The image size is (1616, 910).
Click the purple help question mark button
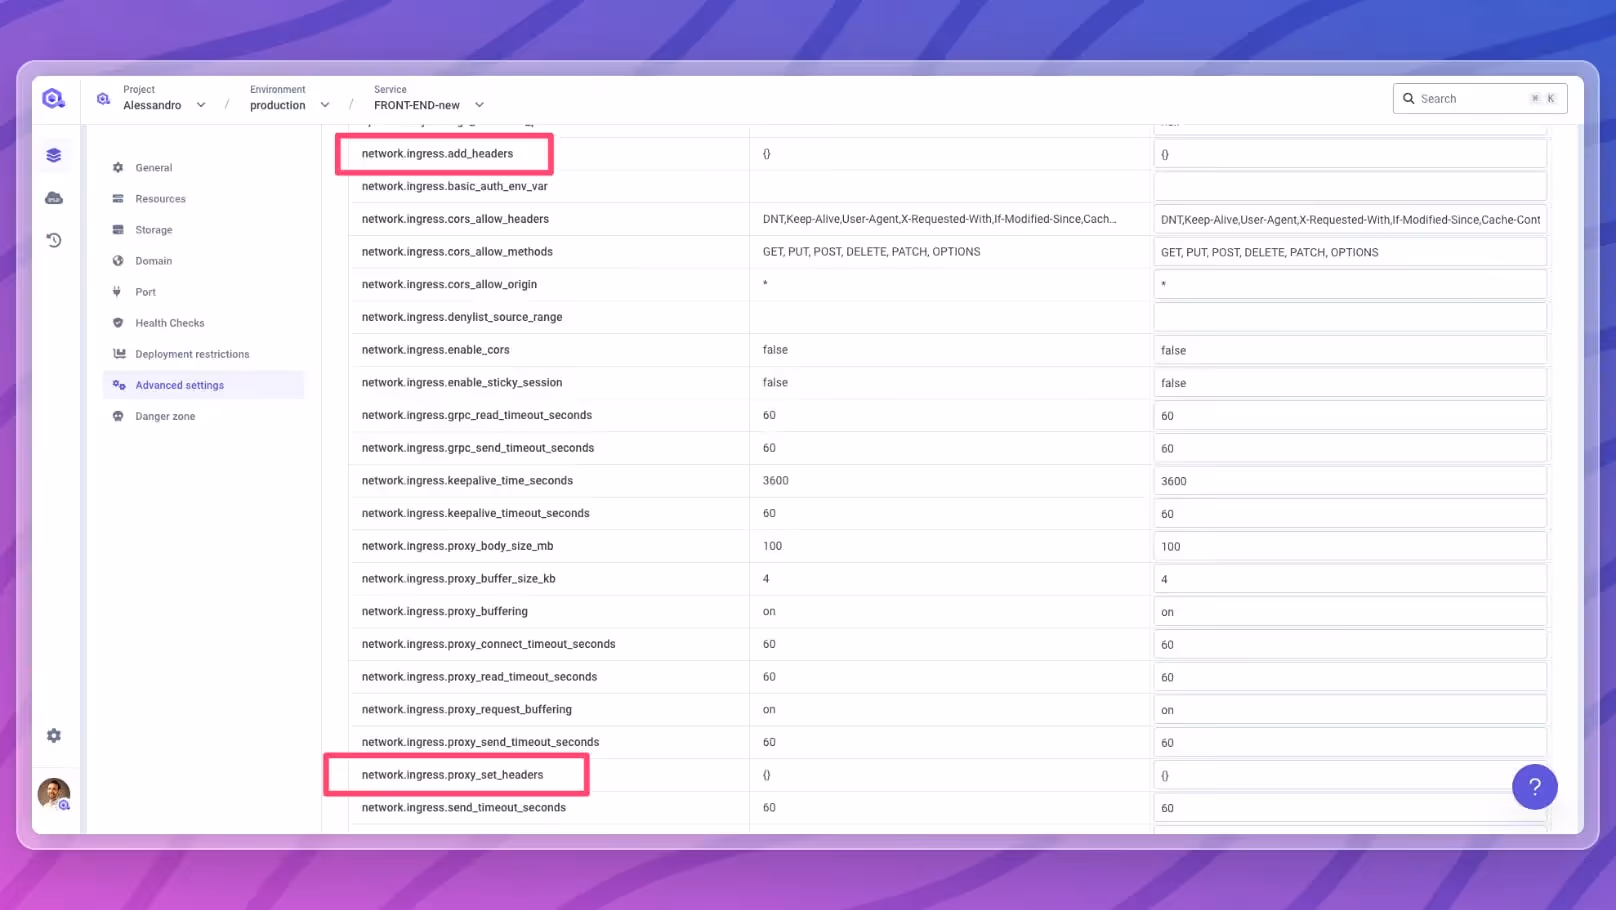click(x=1535, y=787)
